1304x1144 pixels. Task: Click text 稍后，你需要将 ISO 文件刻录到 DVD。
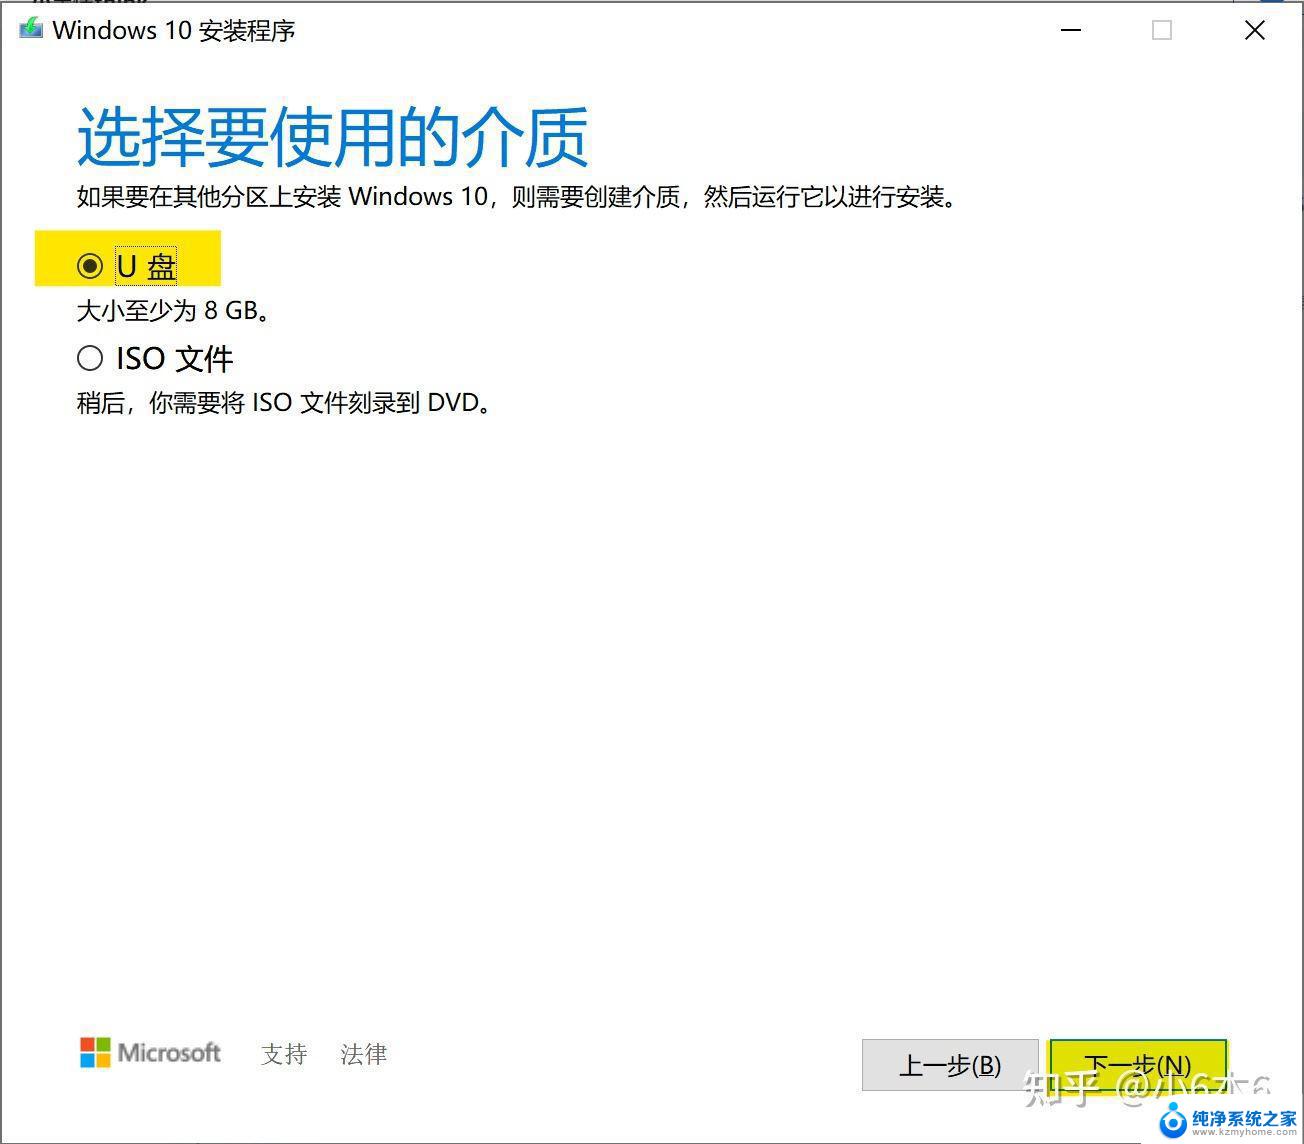pyautogui.click(x=285, y=403)
